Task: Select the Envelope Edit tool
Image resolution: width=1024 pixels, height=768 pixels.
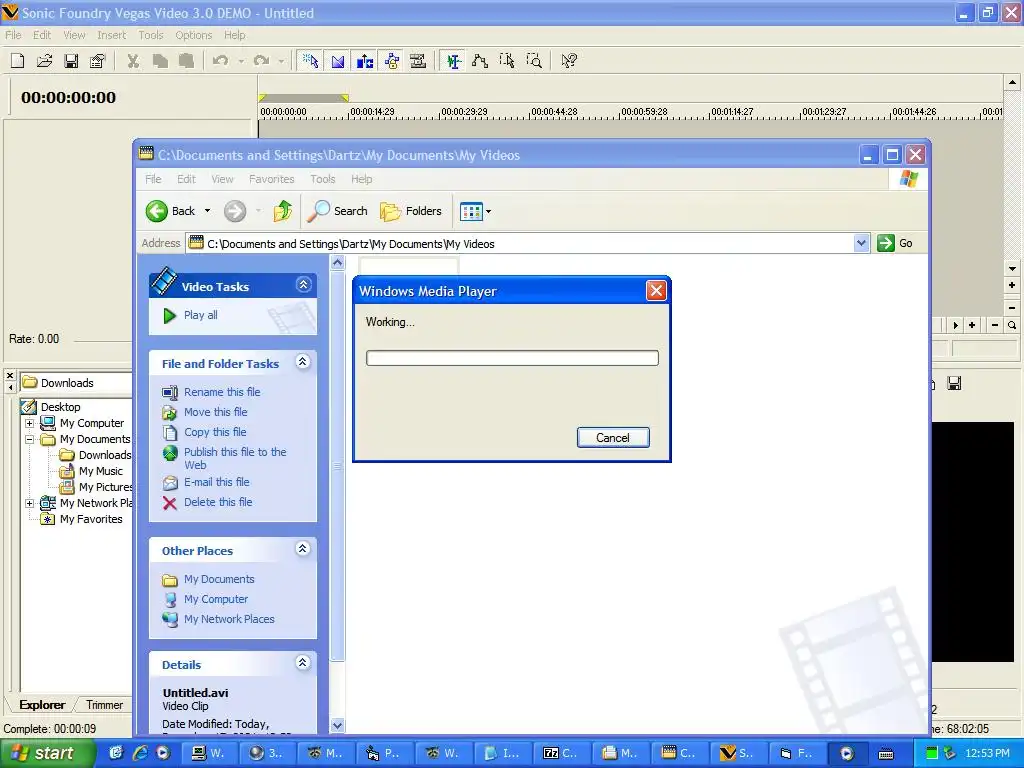Action: coord(480,61)
